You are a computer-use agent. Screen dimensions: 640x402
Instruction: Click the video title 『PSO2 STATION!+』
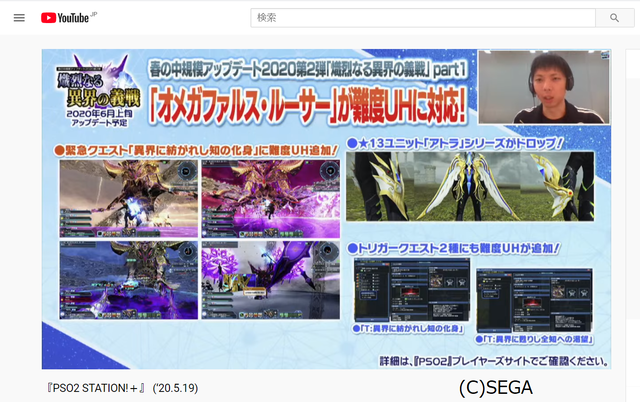(x=96, y=388)
